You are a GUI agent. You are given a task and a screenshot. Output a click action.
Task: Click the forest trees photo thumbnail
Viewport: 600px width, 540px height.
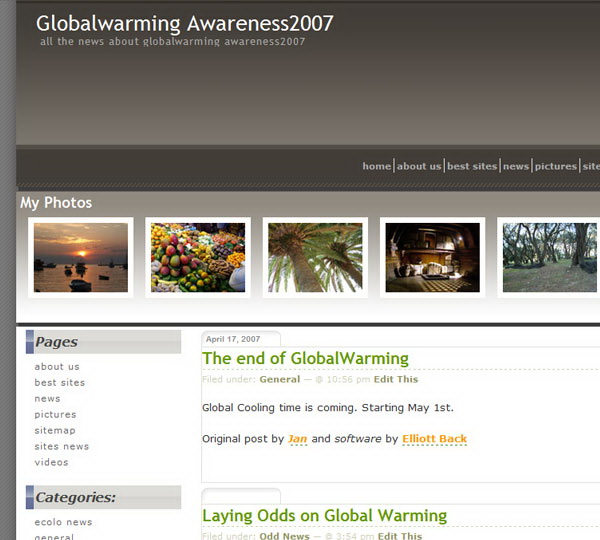tap(549, 257)
